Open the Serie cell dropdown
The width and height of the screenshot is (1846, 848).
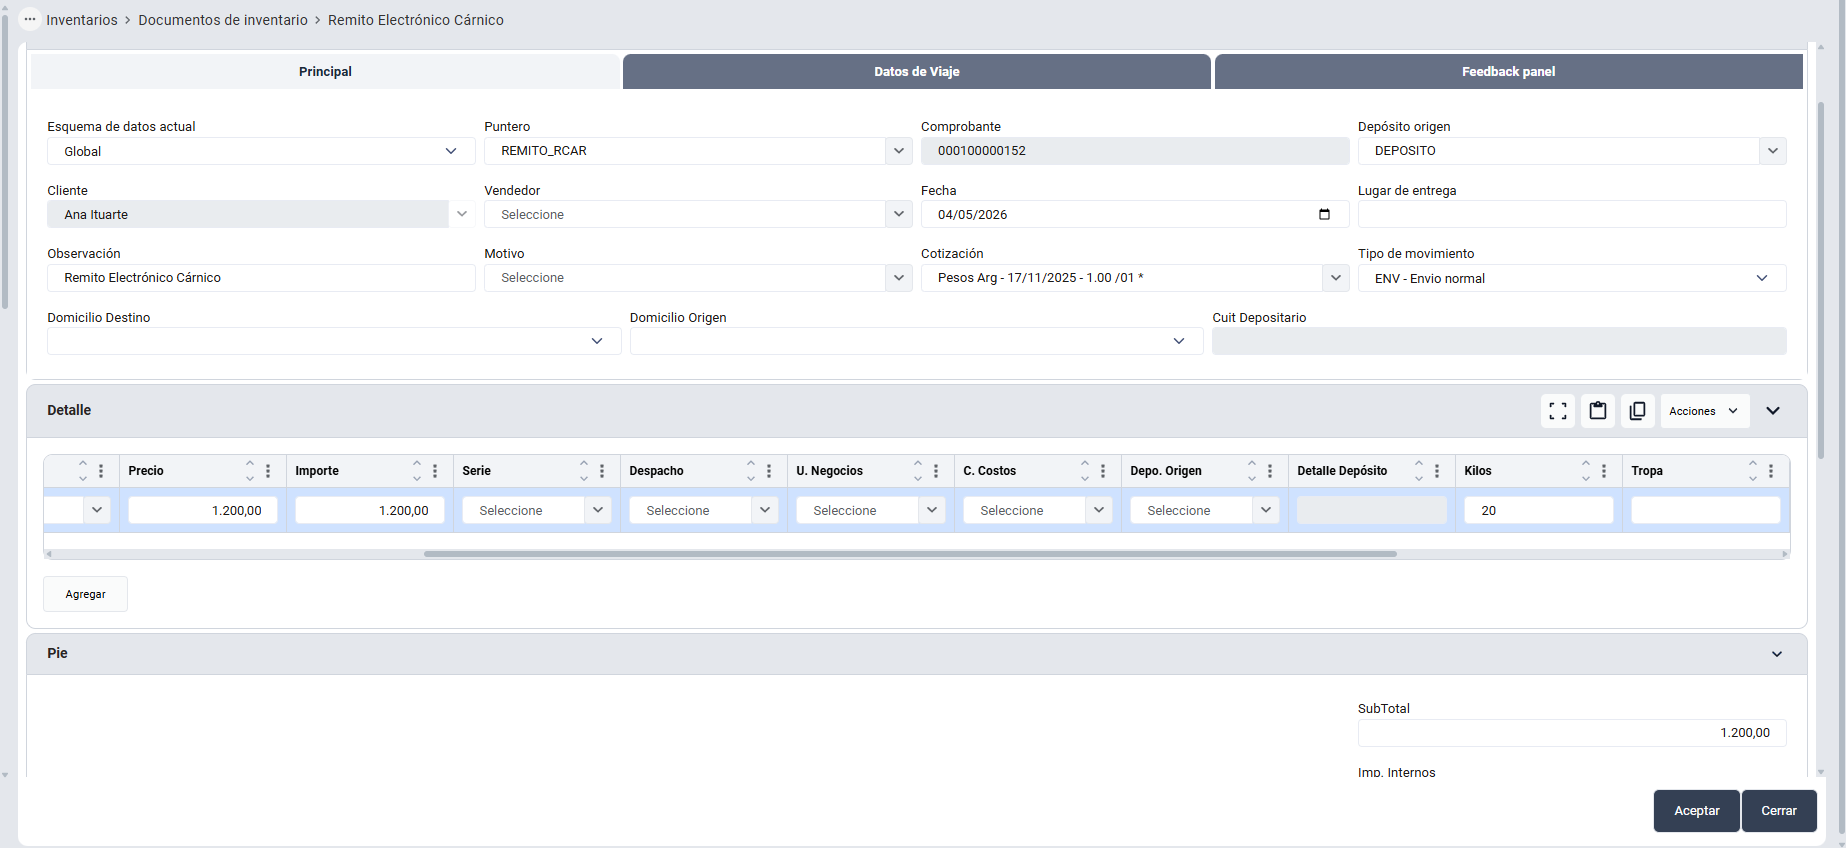click(x=598, y=510)
